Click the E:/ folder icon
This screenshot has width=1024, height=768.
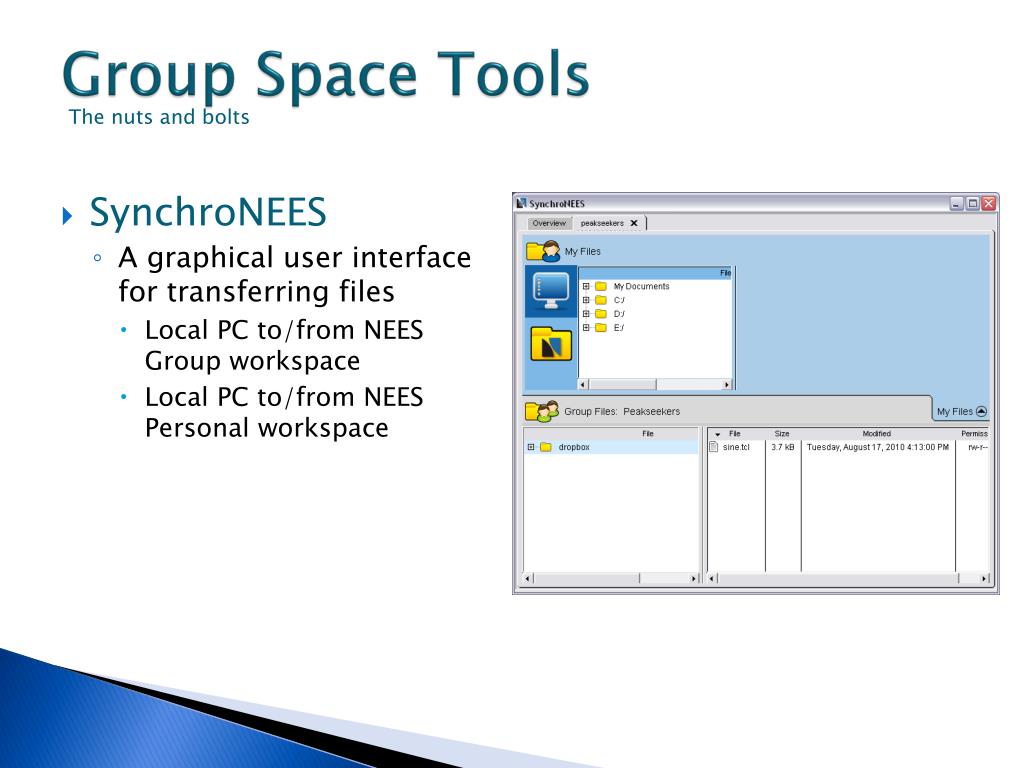pyautogui.click(x=601, y=327)
